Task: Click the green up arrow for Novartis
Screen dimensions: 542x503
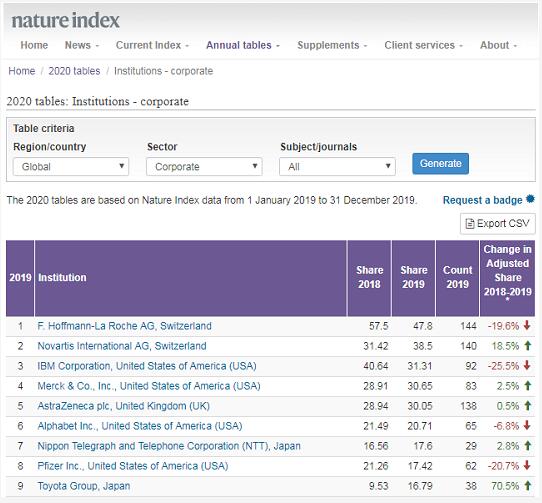Action: [x=528, y=345]
